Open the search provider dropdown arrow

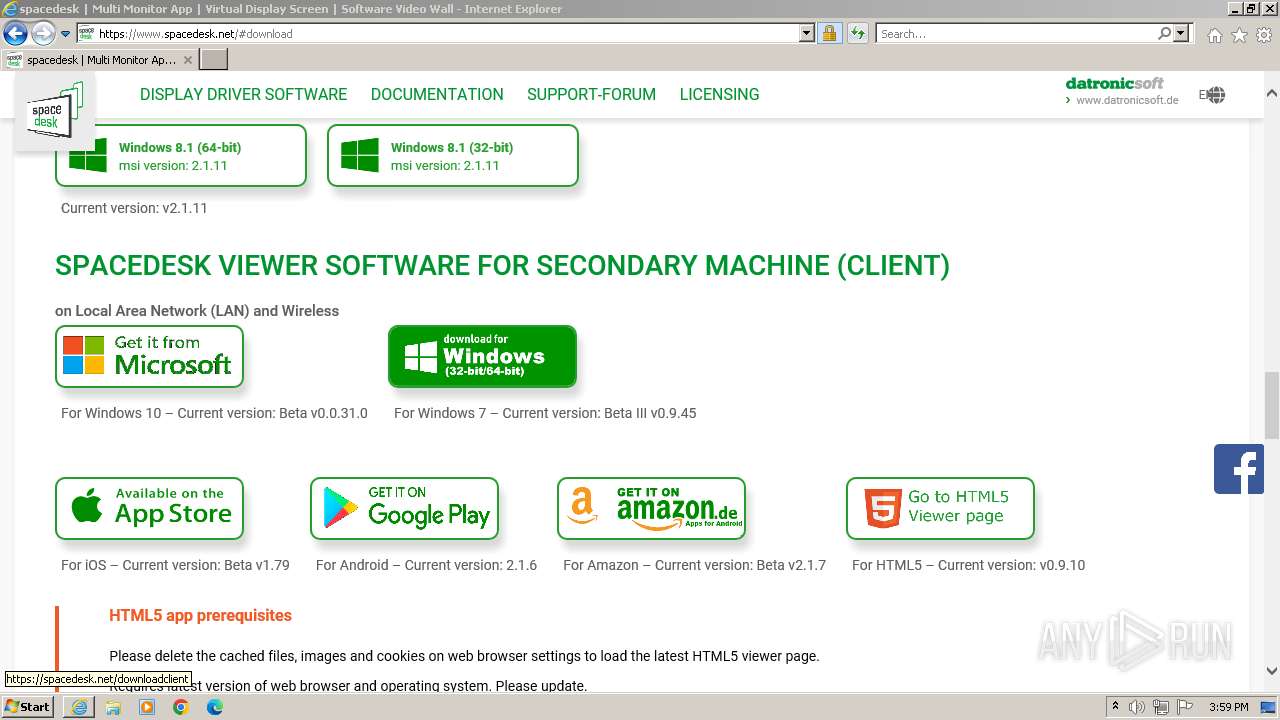[1181, 33]
